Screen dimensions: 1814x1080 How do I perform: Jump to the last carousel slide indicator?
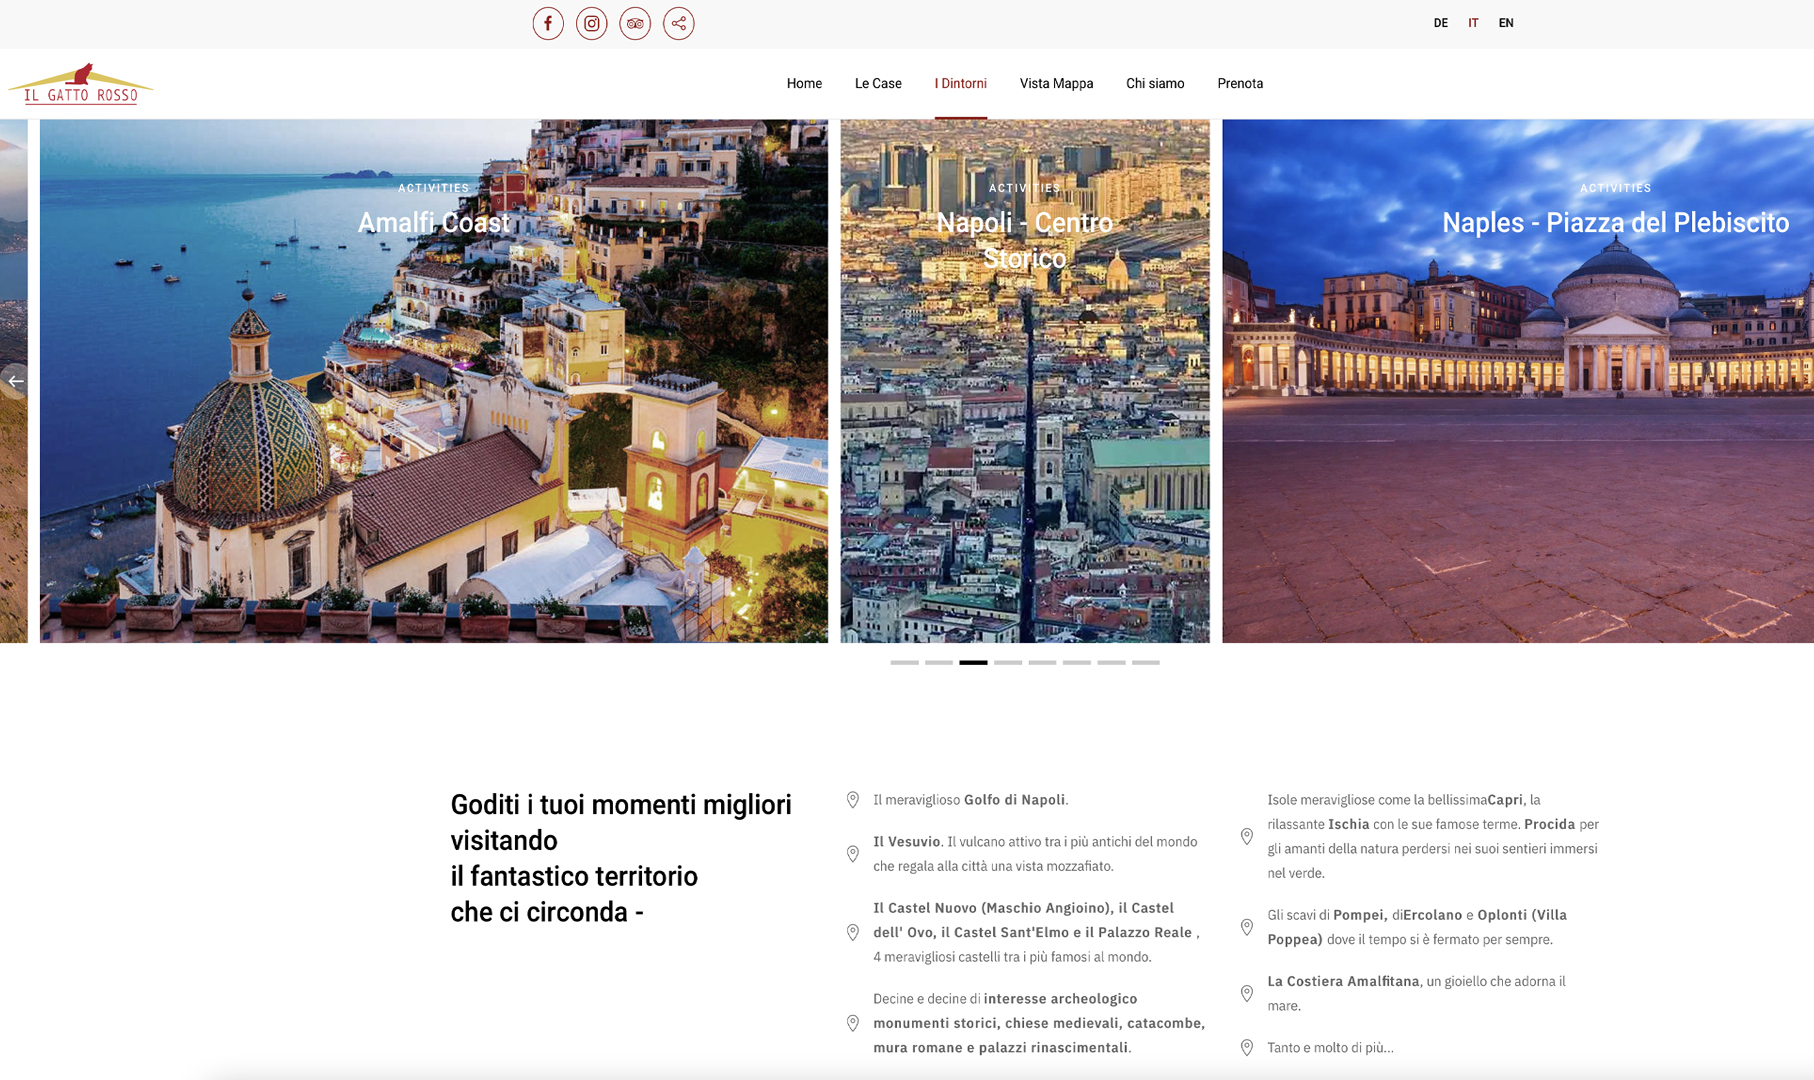tap(1146, 662)
